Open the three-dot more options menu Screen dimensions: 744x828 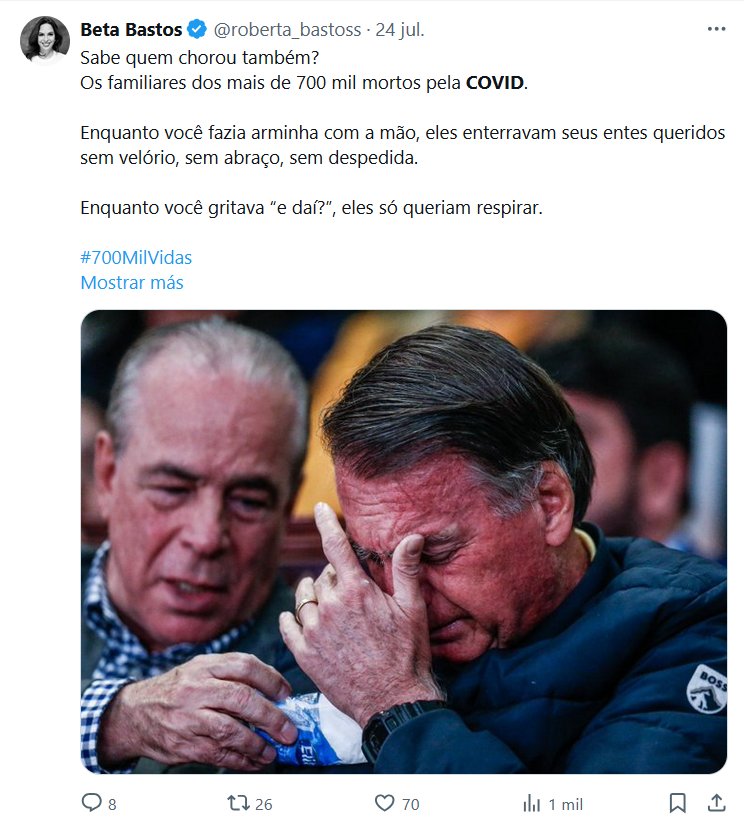click(716, 29)
